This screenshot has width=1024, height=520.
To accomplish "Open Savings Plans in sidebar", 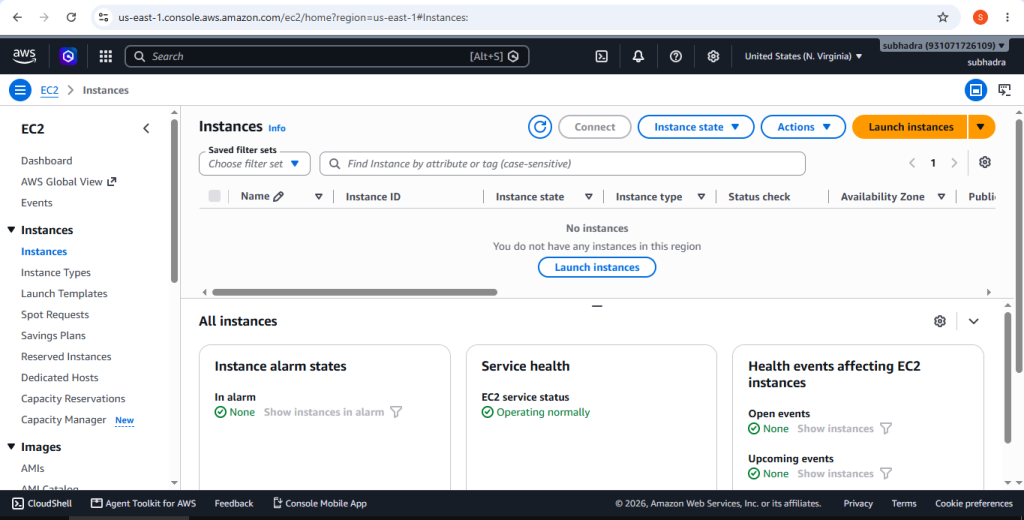I will pyautogui.click(x=53, y=335).
